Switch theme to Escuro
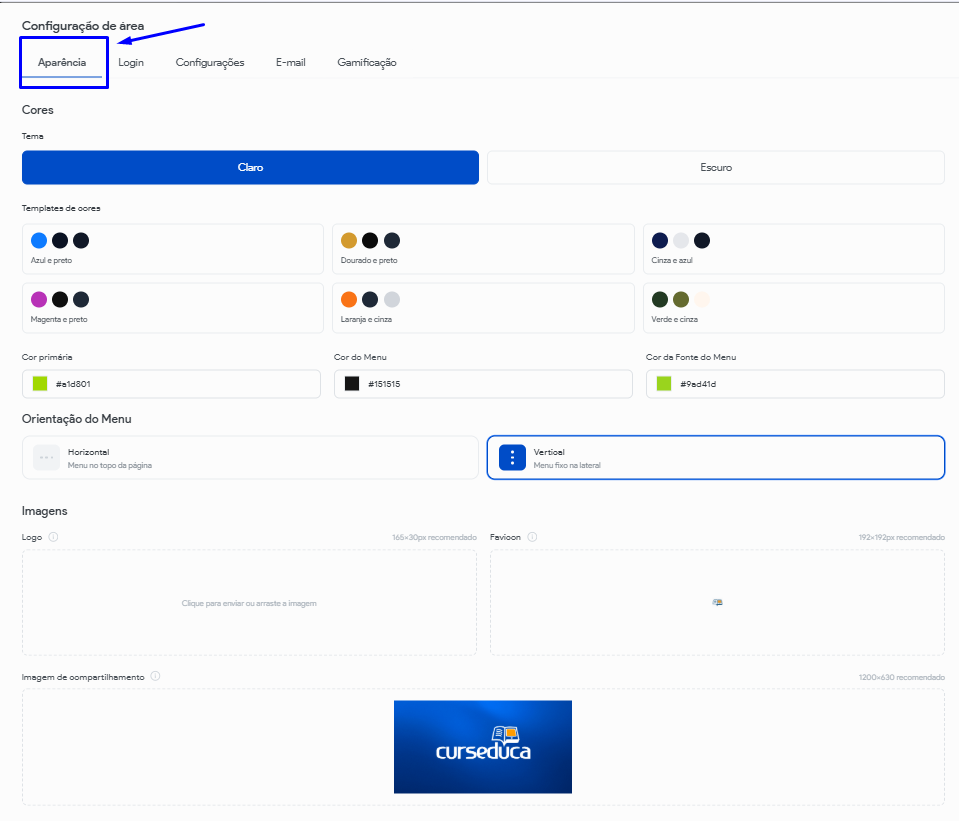 pos(715,168)
